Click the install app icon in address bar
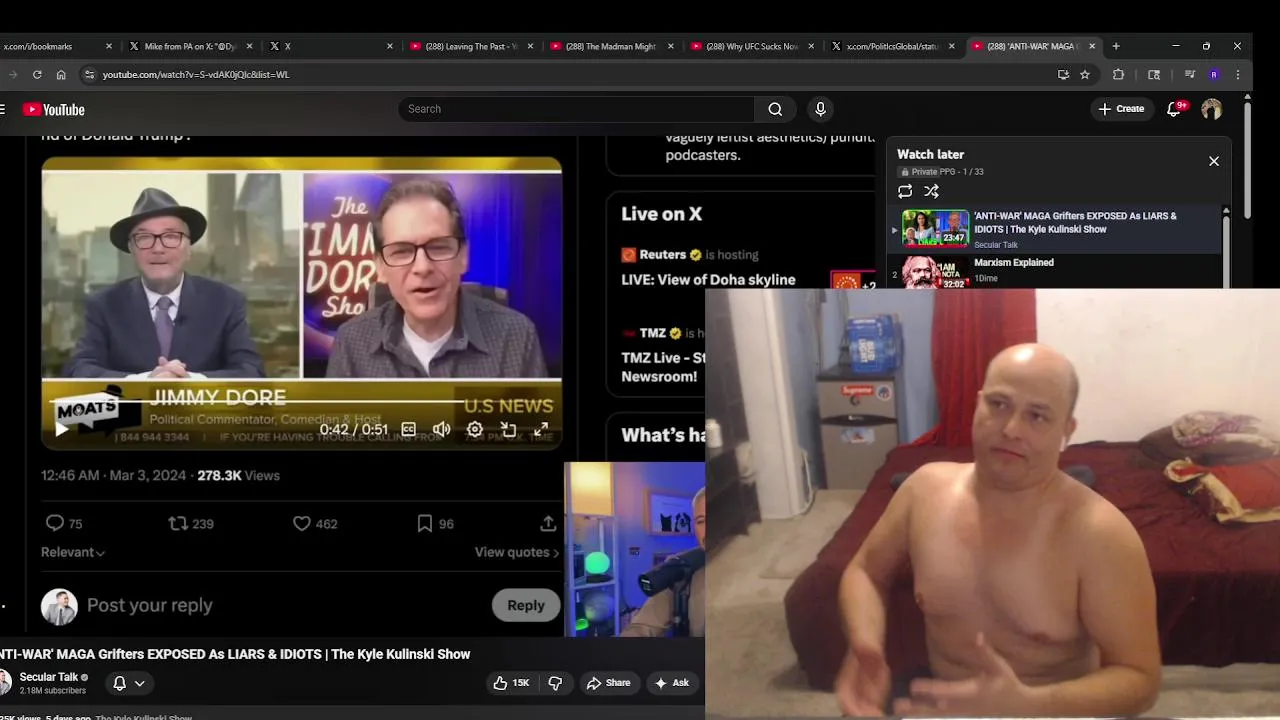 [1063, 74]
